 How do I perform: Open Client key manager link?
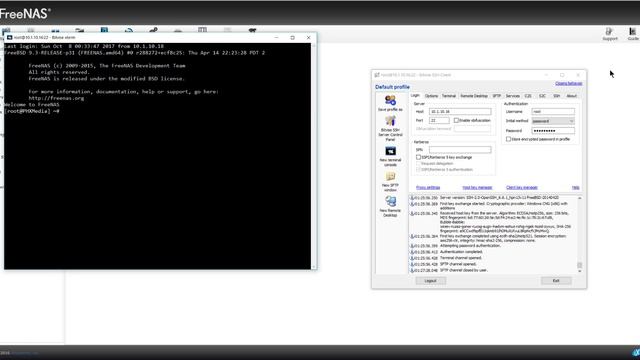(x=522, y=187)
